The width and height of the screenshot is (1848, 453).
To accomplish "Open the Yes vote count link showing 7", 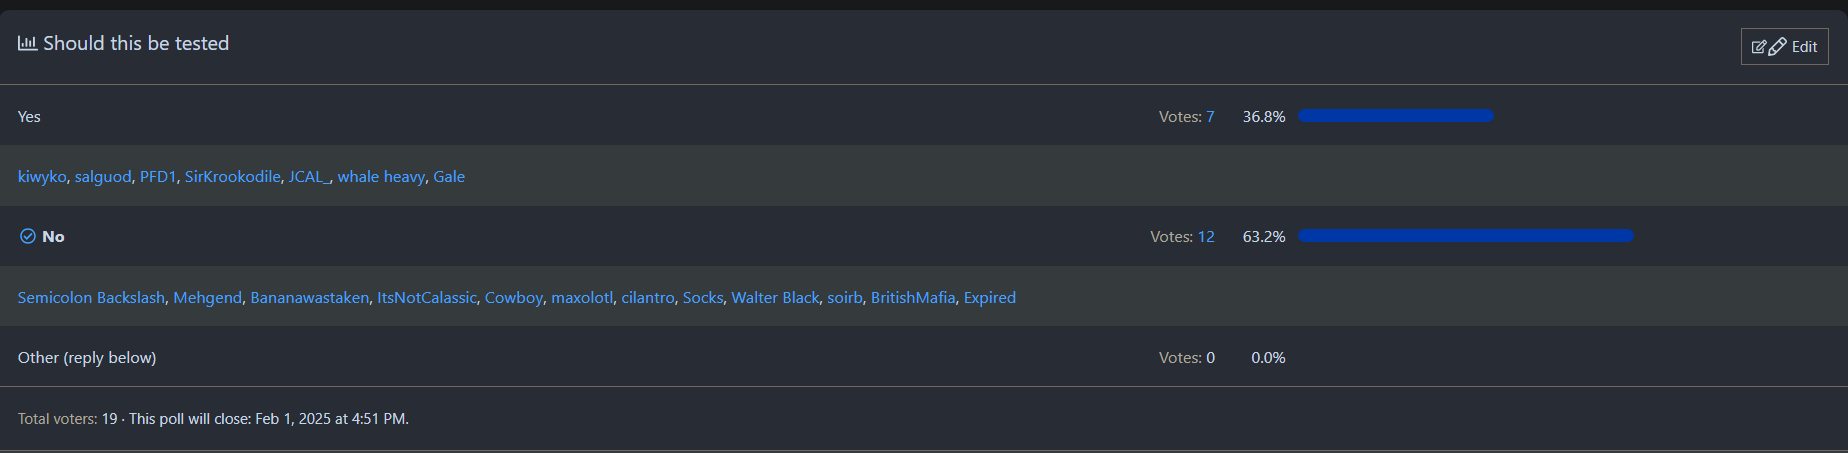I will pos(1210,117).
